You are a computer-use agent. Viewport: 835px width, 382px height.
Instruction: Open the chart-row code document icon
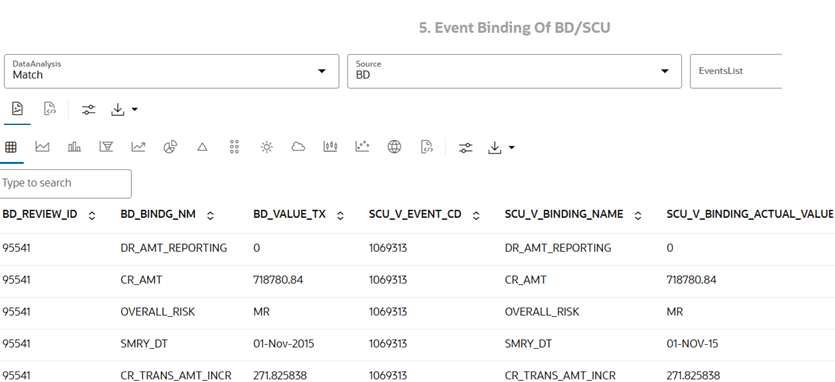click(427, 147)
